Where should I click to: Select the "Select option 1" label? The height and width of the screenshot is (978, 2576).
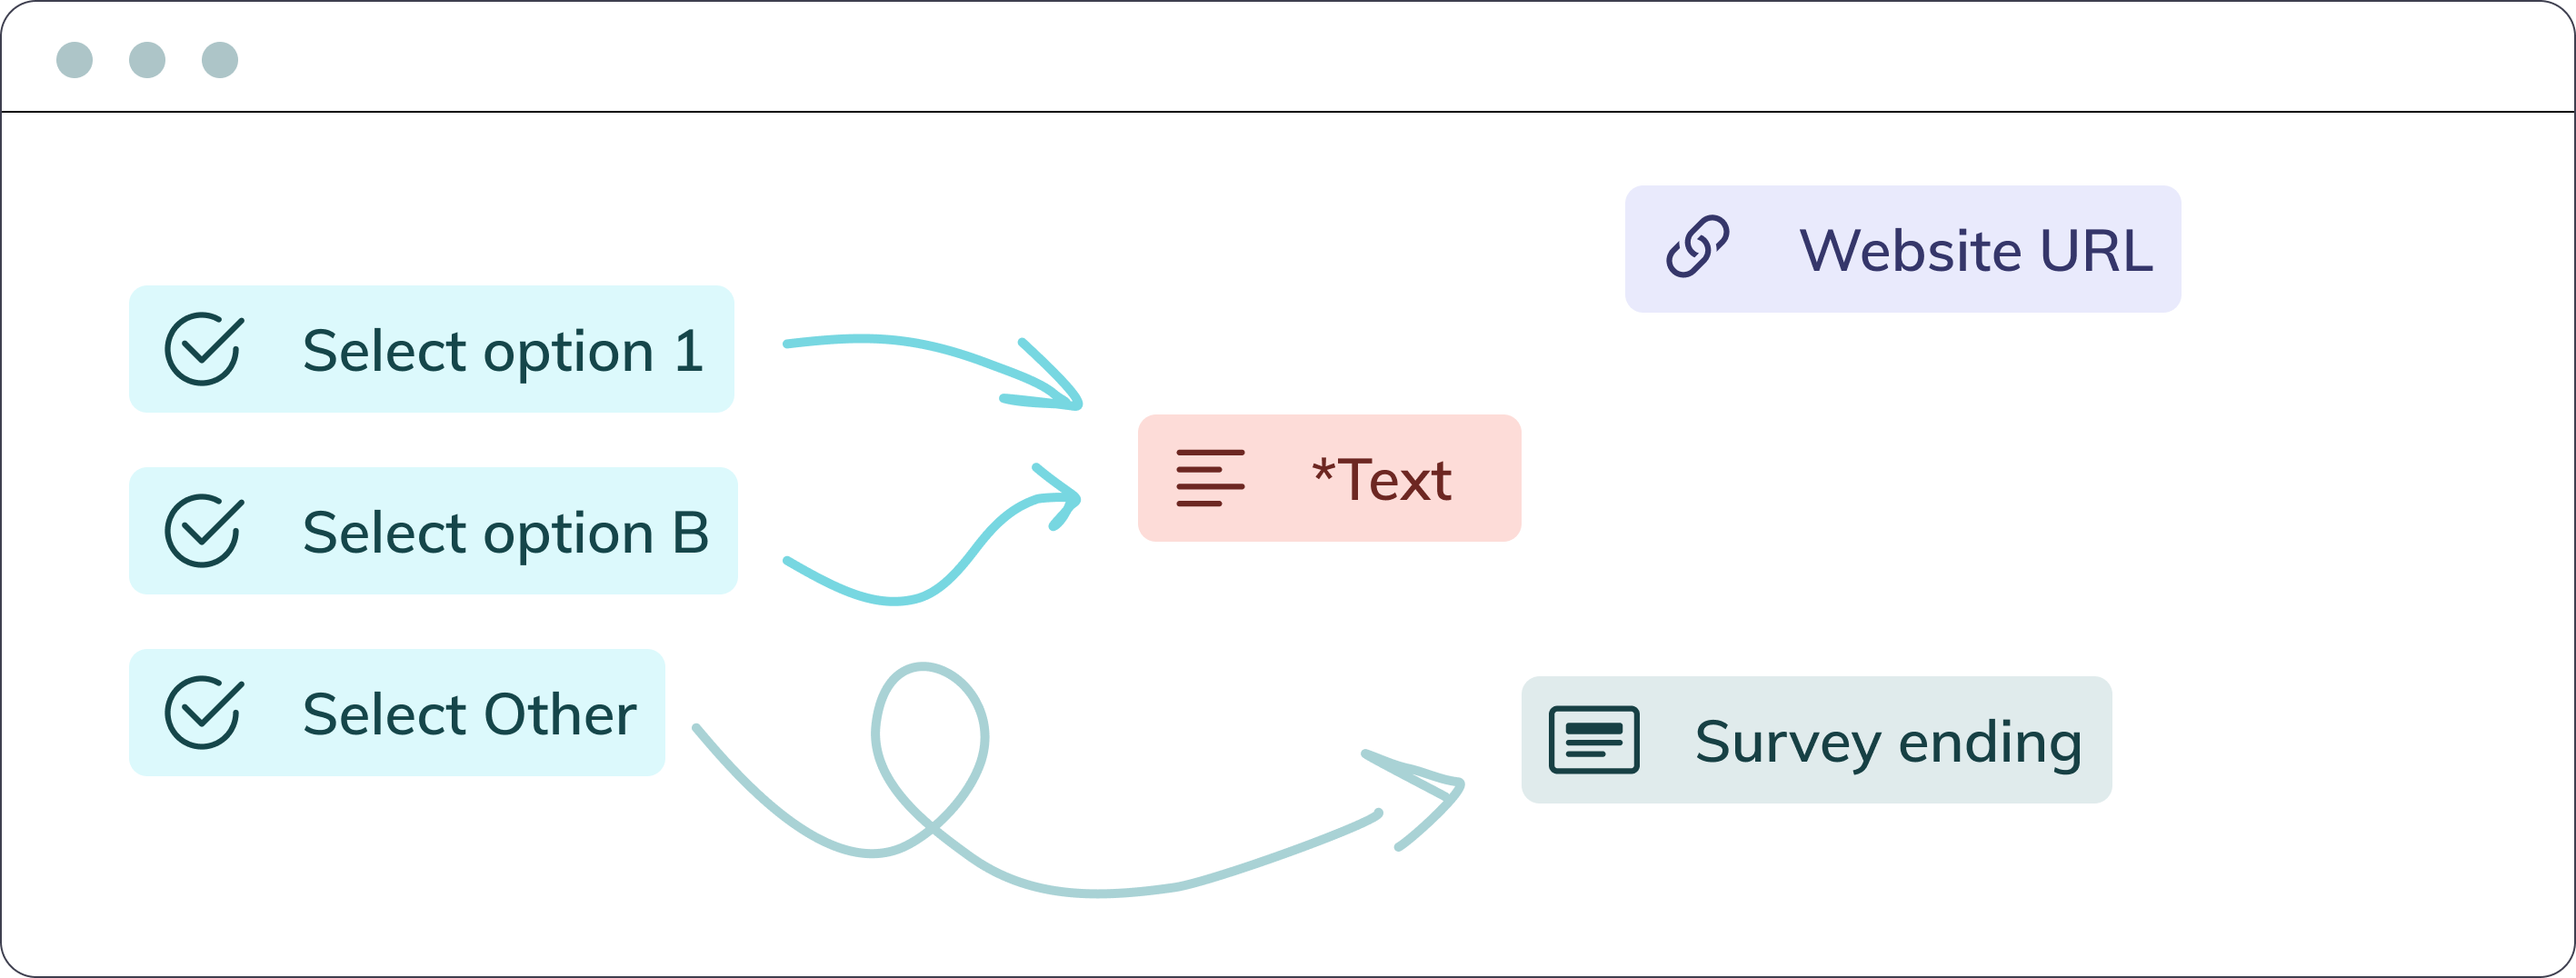[x=503, y=351]
